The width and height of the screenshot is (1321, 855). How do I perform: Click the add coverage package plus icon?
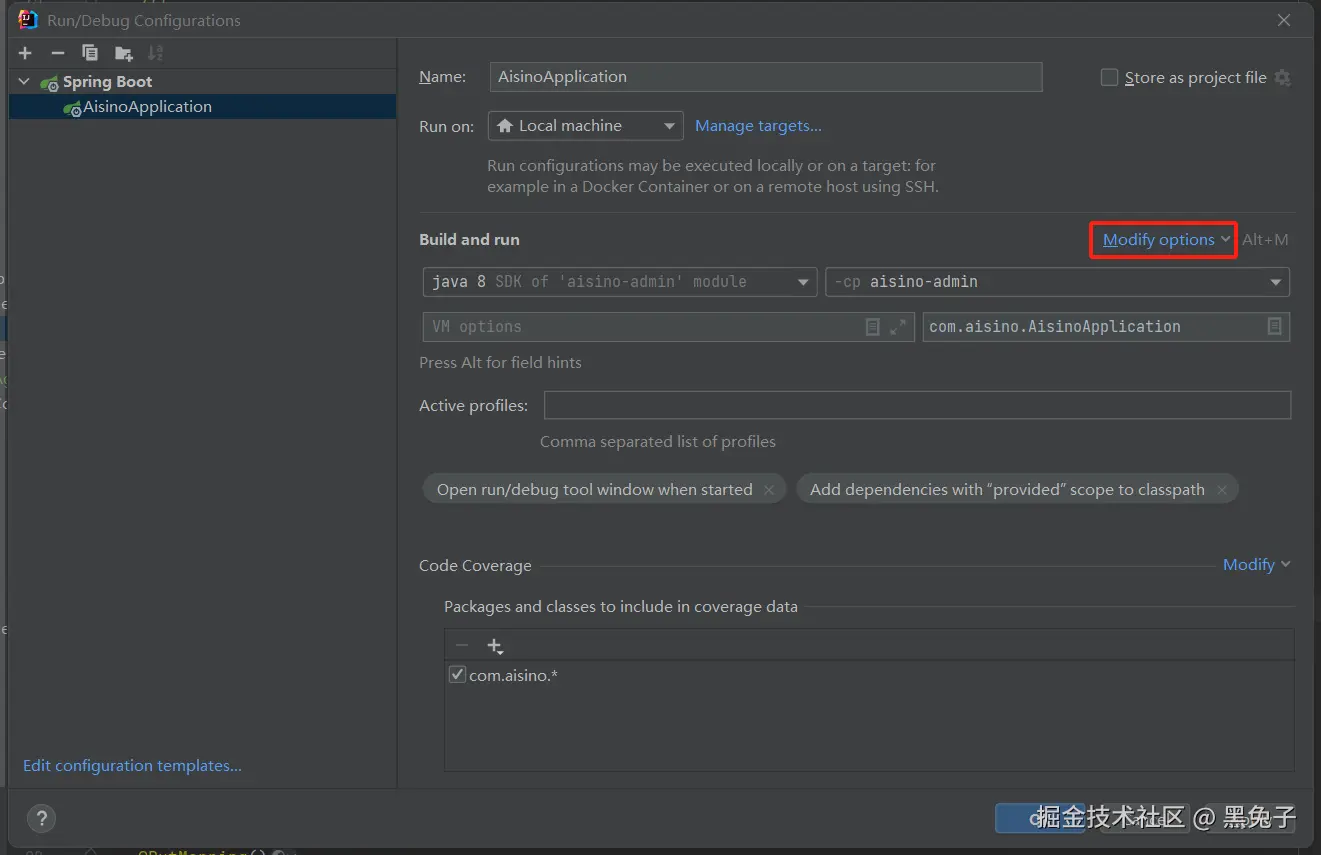[494, 646]
